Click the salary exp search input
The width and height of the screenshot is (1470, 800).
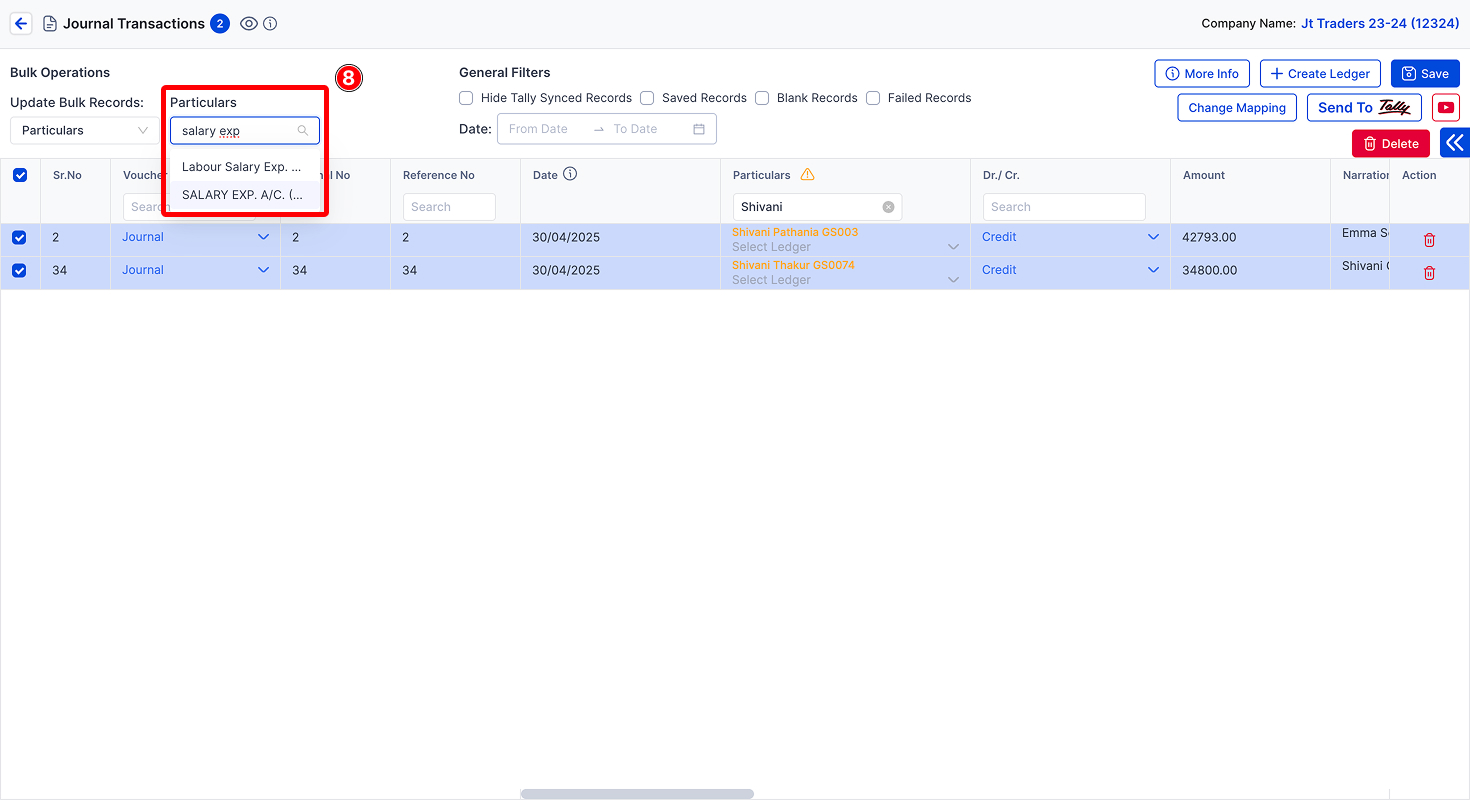click(x=245, y=131)
